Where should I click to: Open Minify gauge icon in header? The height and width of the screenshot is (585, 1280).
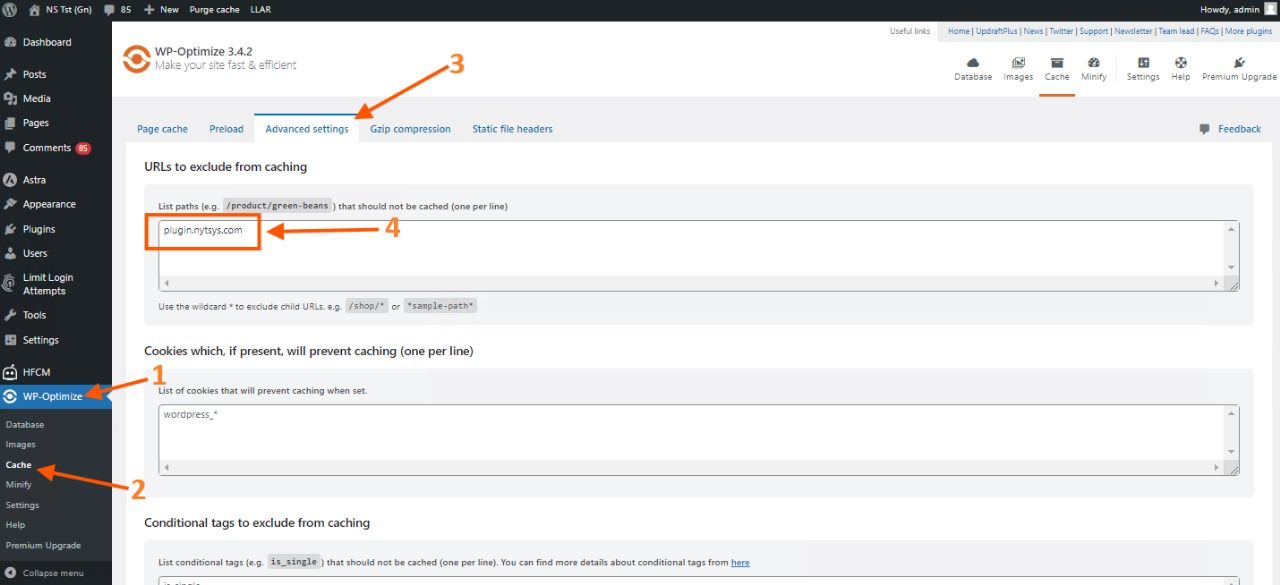pyautogui.click(x=1094, y=62)
